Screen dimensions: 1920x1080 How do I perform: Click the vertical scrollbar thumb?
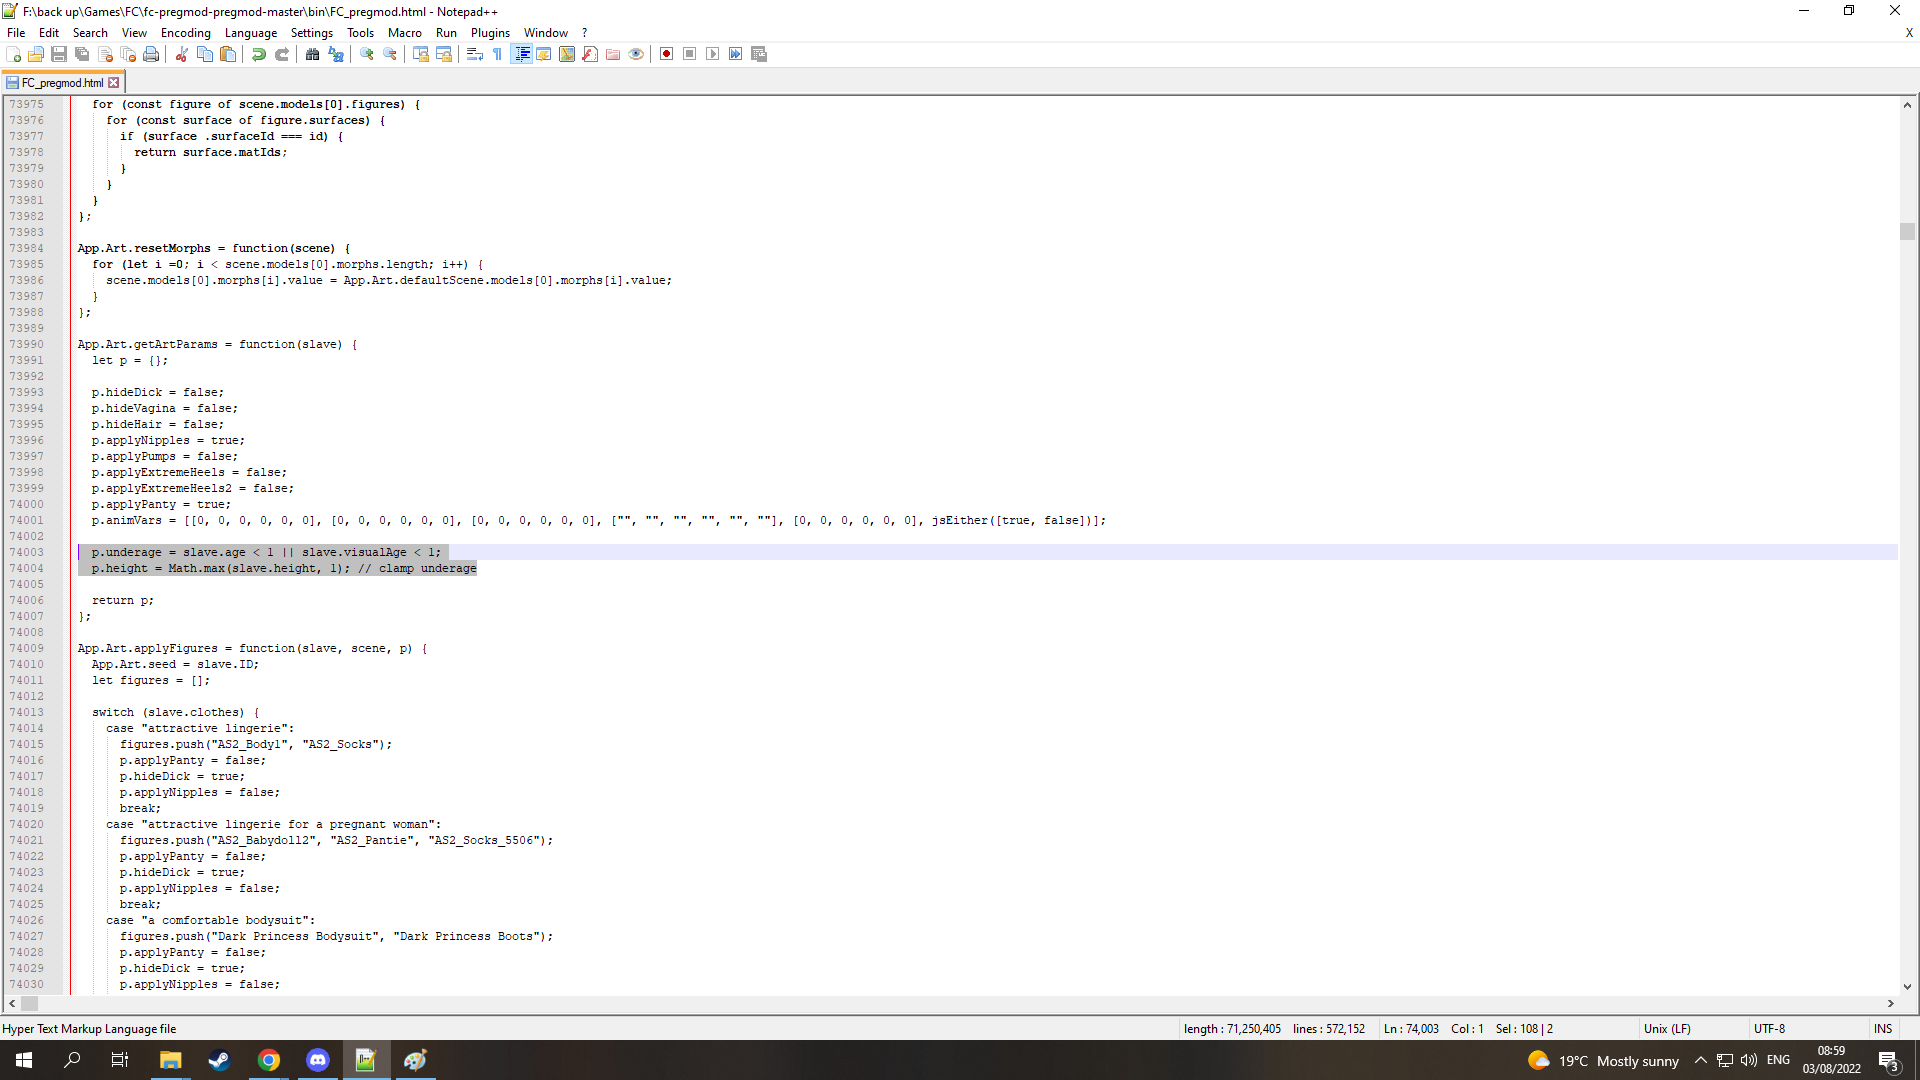(1907, 231)
